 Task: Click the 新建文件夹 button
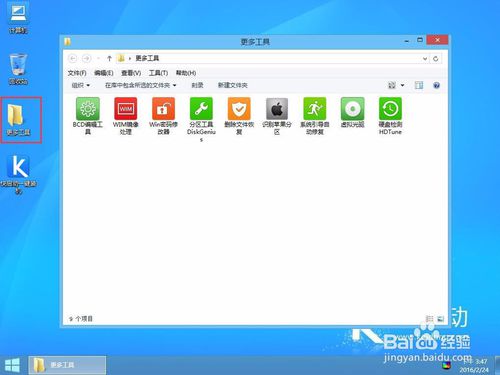[233, 85]
